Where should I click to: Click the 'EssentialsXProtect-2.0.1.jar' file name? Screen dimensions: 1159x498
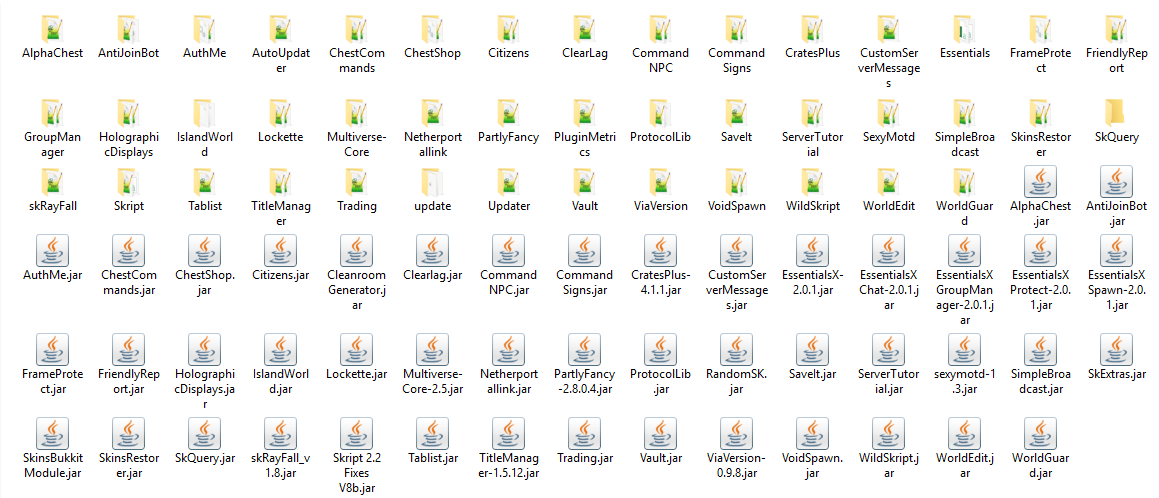[x=1041, y=290]
